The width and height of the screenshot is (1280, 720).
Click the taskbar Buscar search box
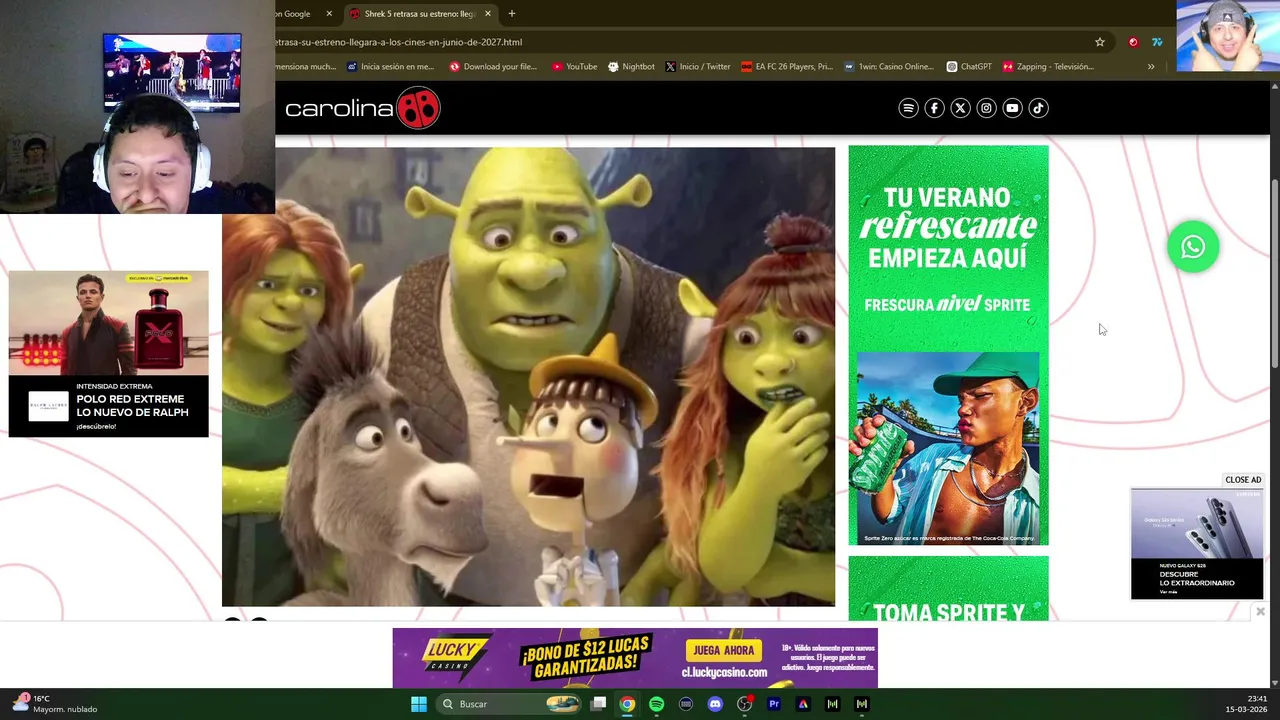(x=511, y=704)
